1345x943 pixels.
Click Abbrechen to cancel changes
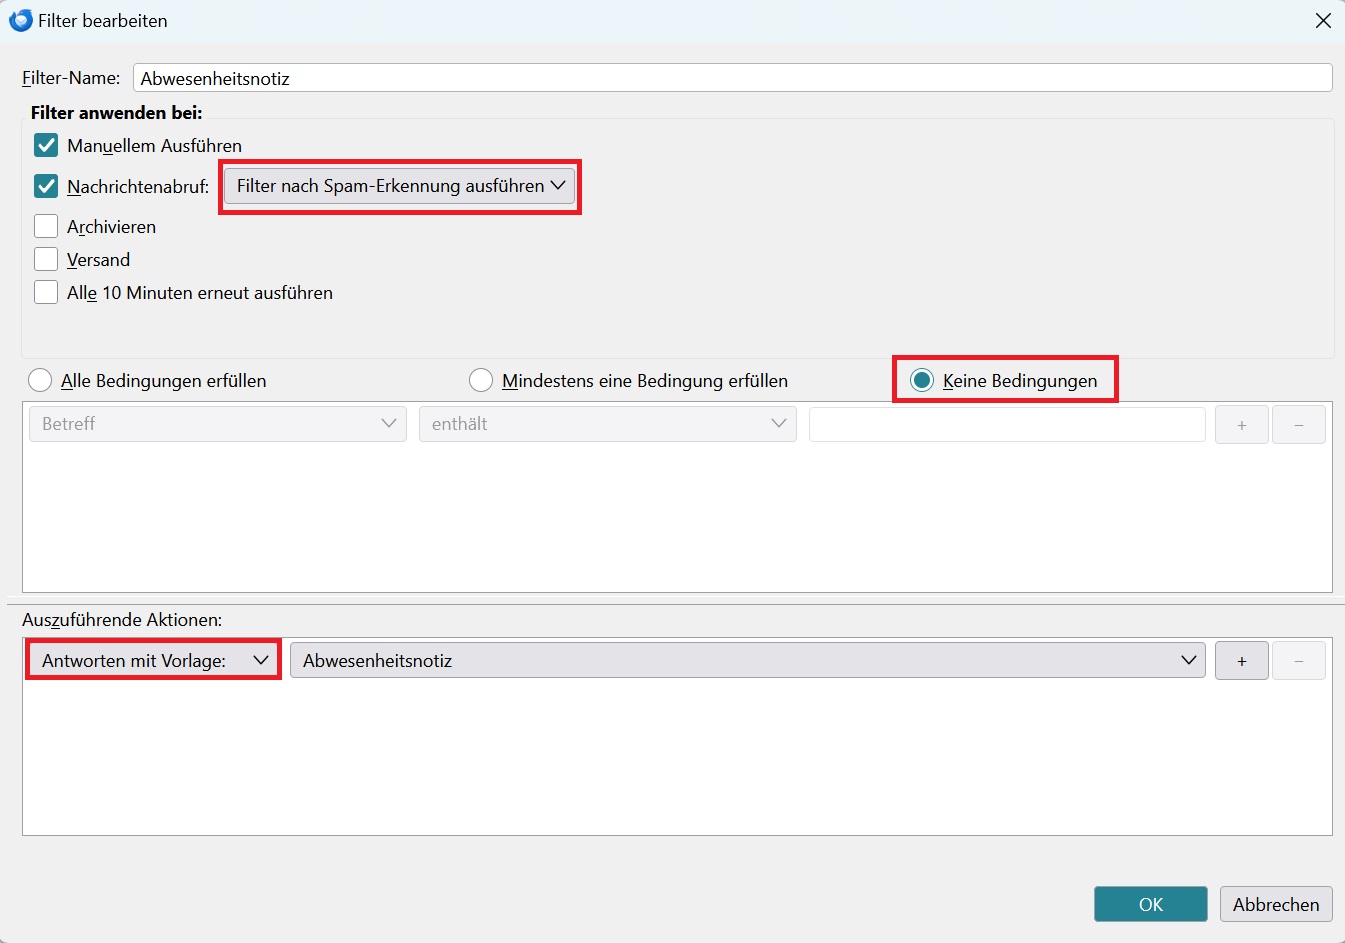coord(1275,904)
